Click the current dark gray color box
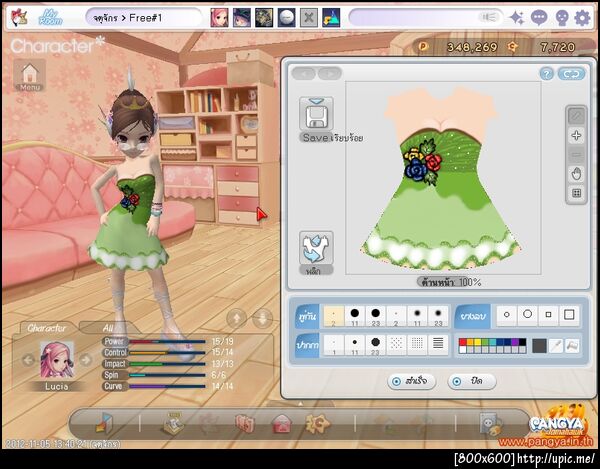600x469 pixels. [x=539, y=346]
